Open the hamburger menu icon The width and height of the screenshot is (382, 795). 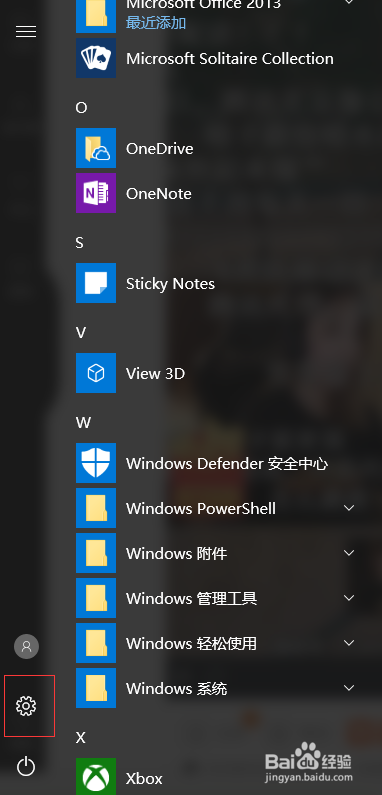(26, 31)
